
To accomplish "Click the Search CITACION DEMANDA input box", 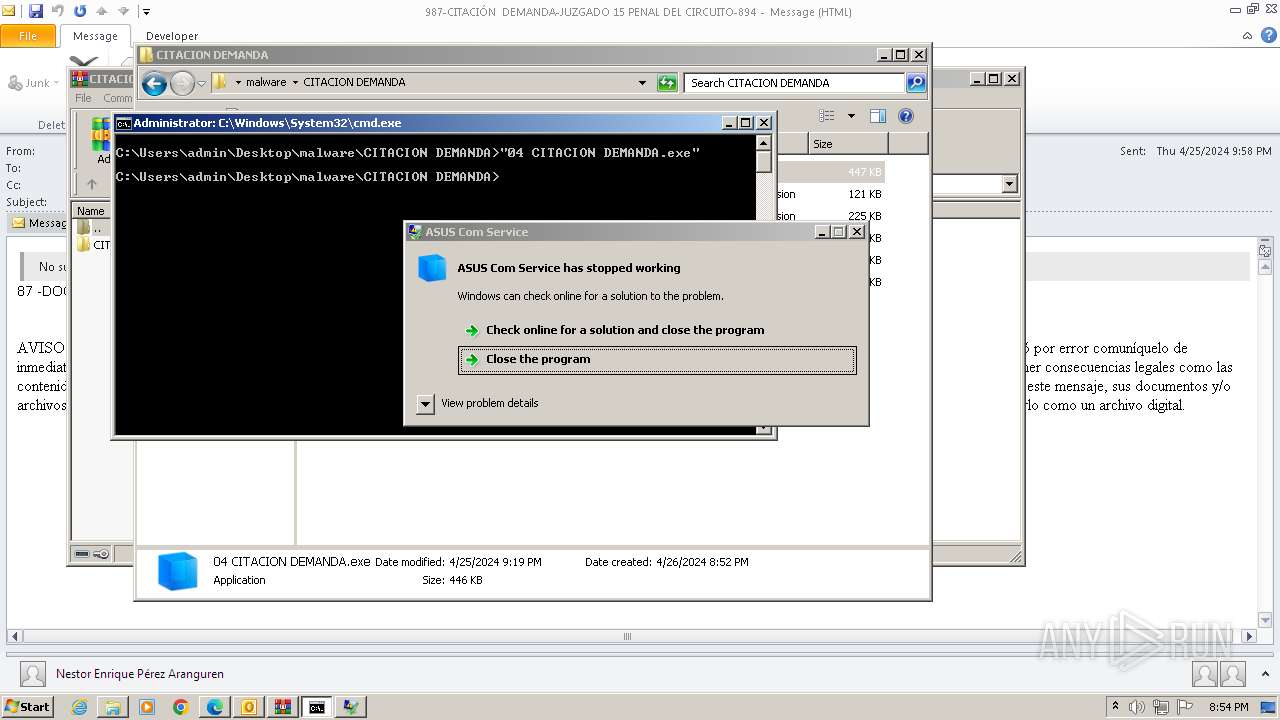I will (795, 83).
